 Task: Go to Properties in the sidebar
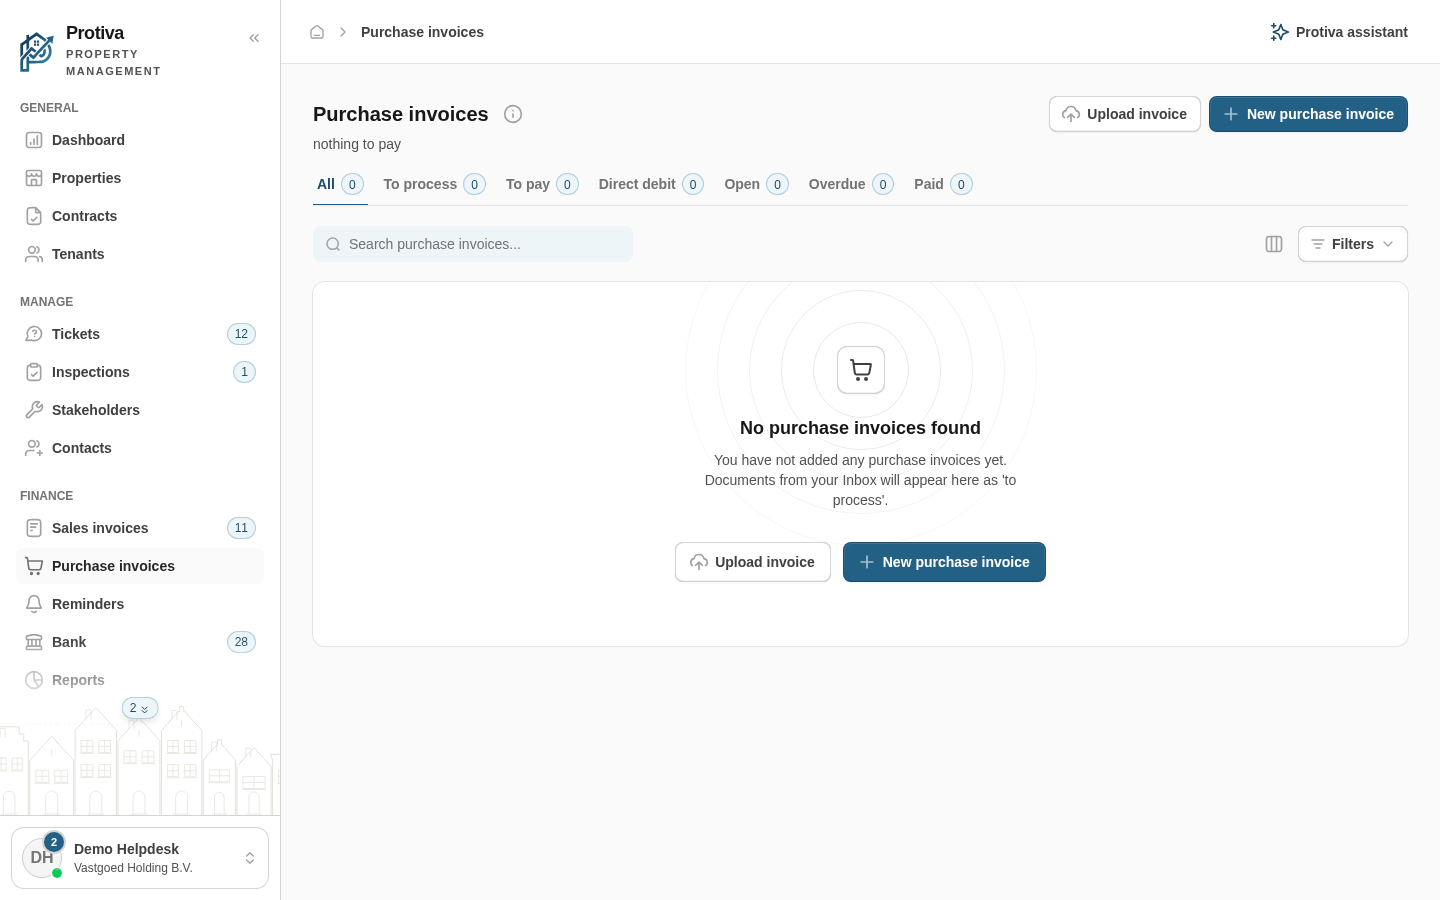tap(140, 178)
